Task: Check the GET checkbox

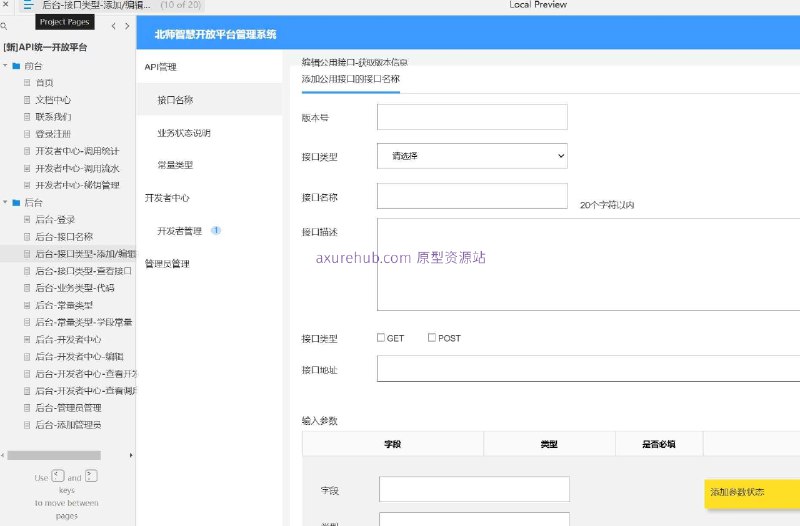Action: click(x=381, y=337)
